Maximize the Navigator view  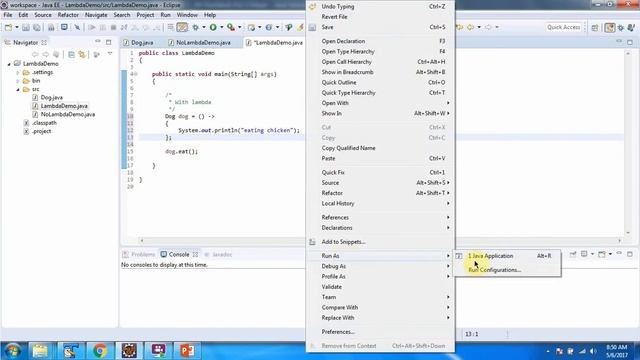tap(109, 42)
